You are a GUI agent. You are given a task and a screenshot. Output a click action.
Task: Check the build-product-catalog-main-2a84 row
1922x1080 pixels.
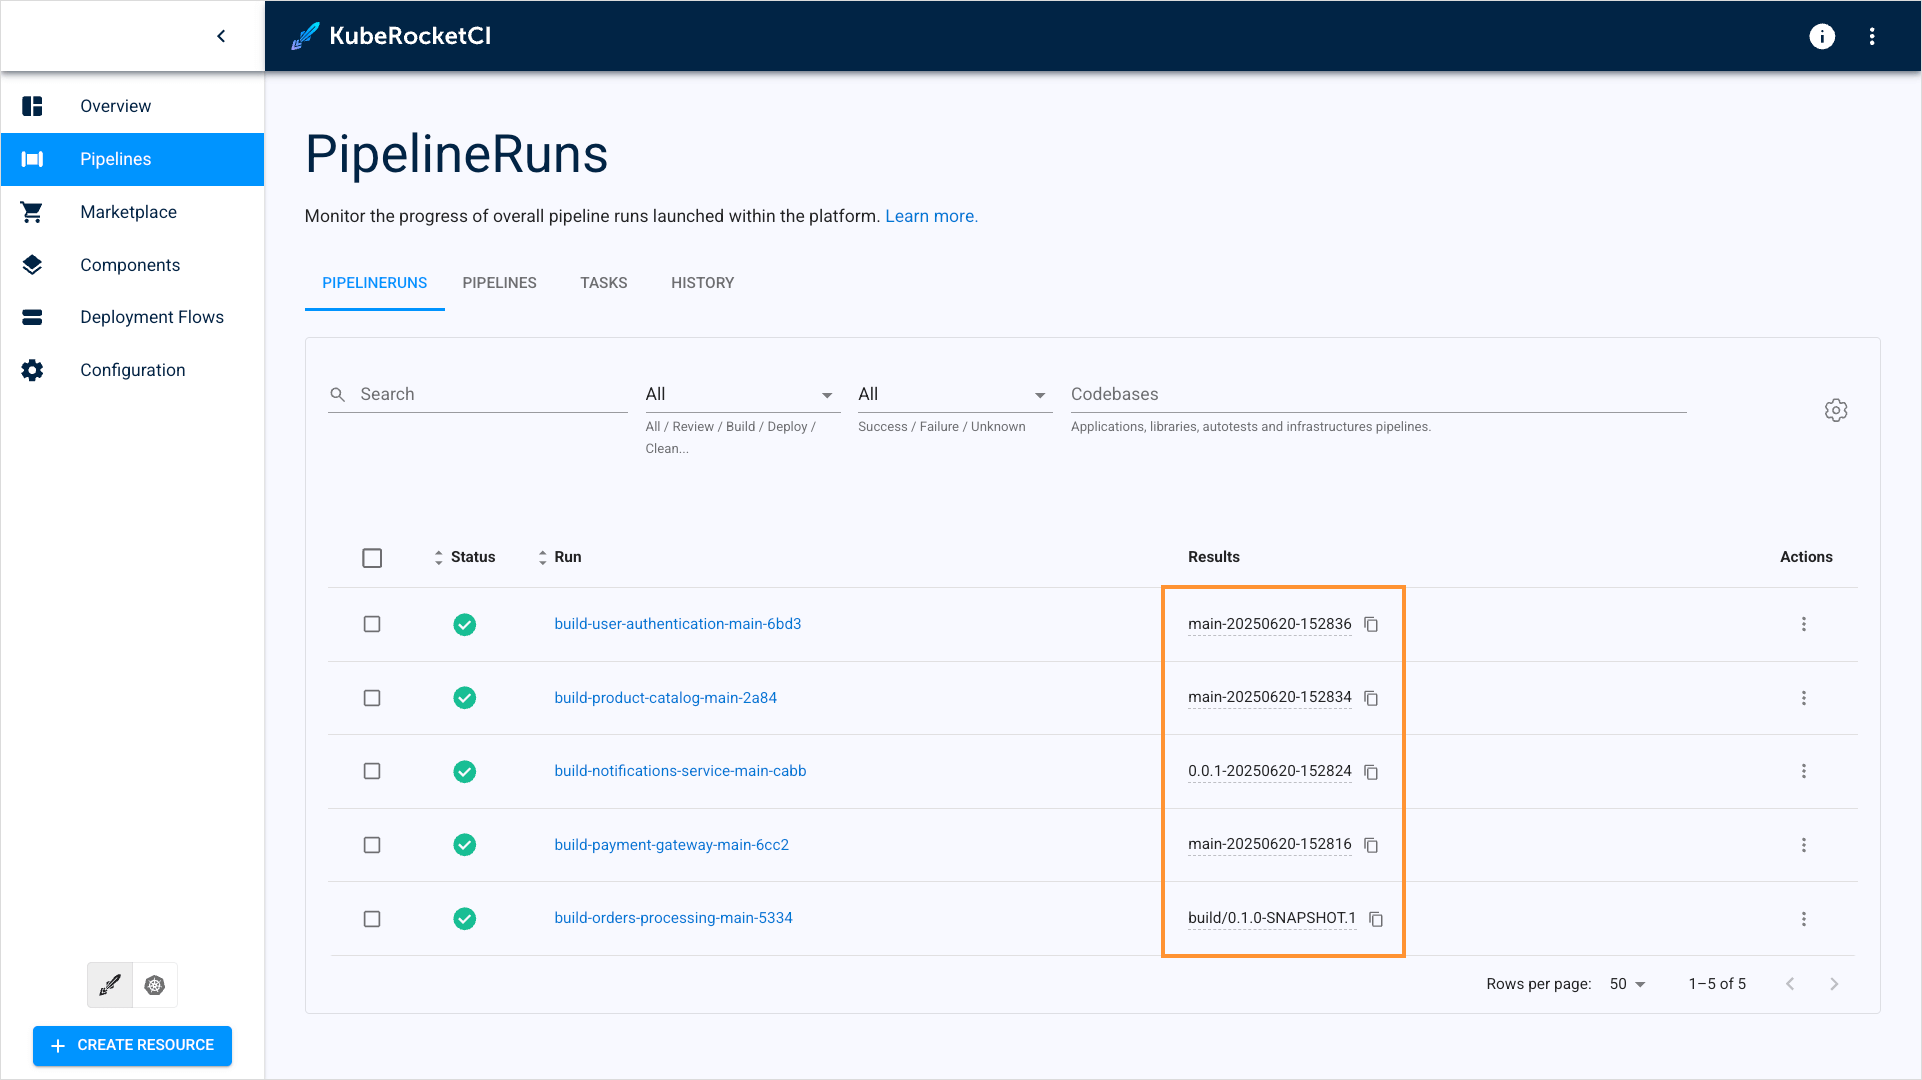[x=372, y=698]
